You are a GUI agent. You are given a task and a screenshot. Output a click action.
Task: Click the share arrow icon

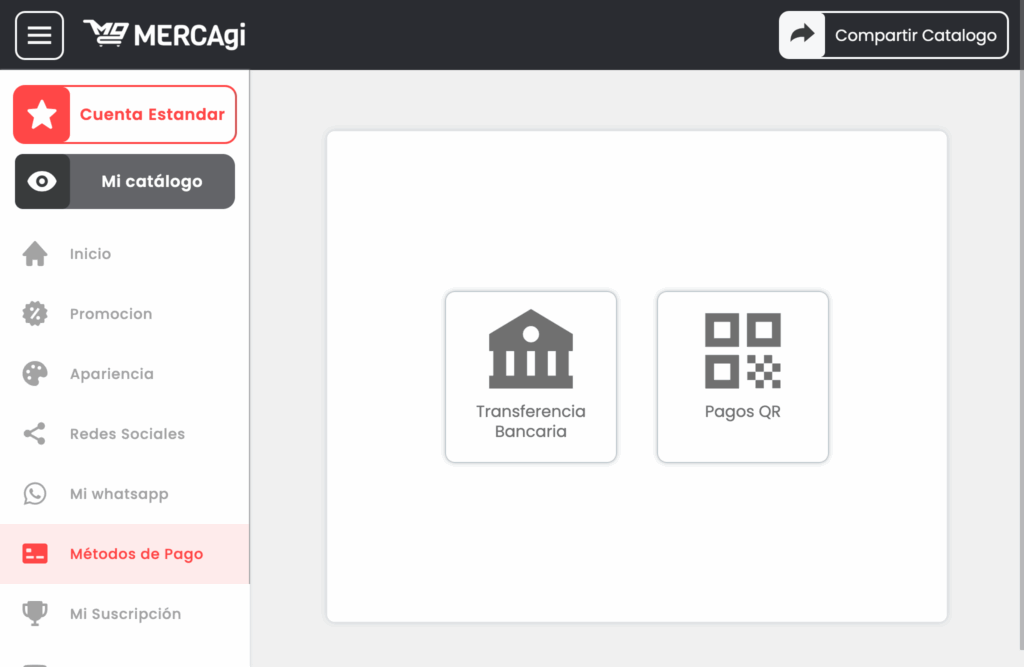tap(802, 35)
